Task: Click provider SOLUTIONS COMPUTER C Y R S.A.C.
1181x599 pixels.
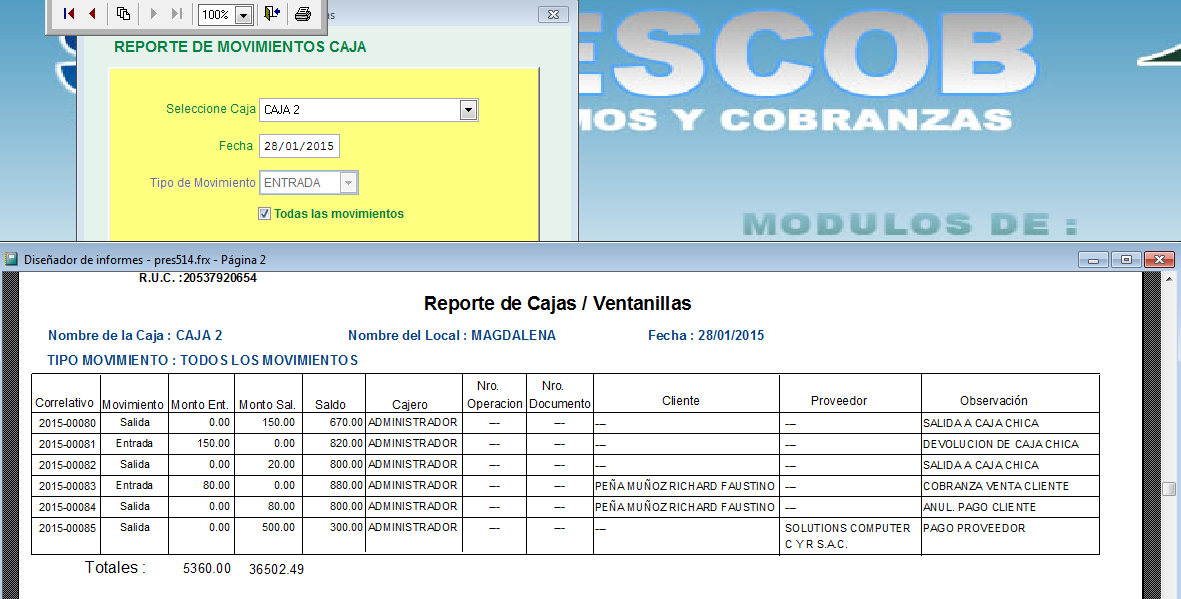Action: point(847,536)
